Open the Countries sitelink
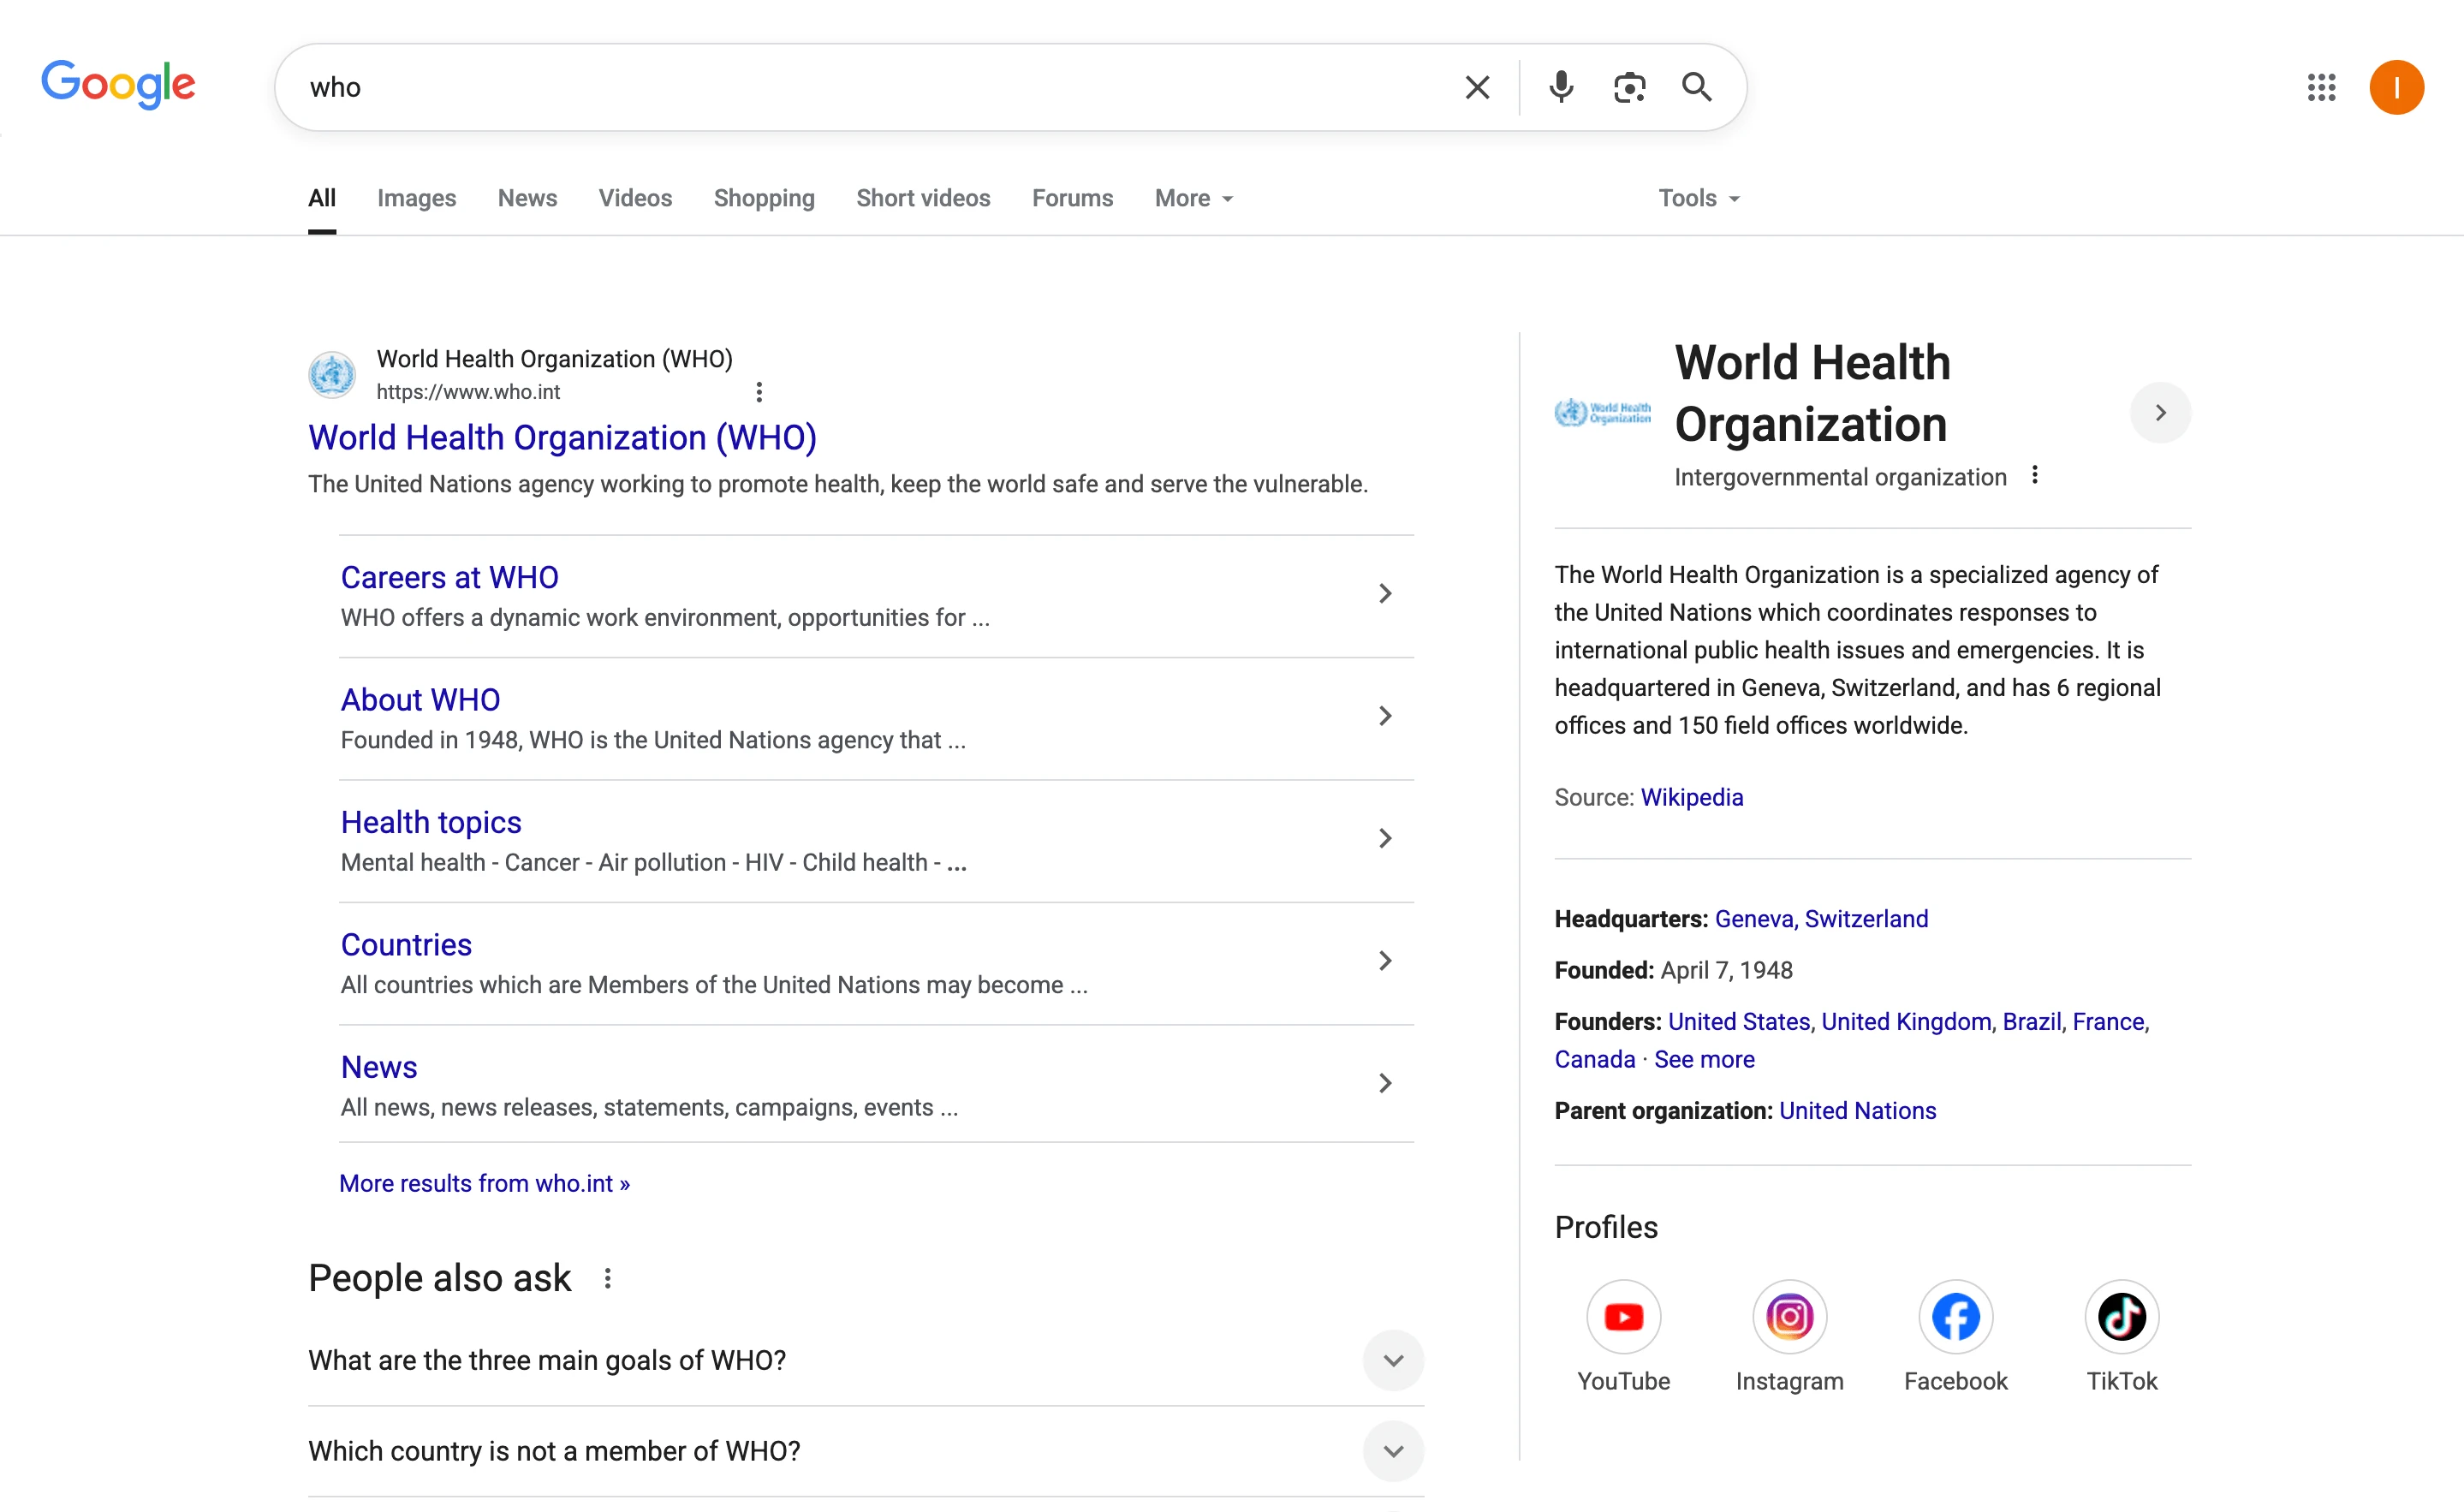 pos(406,945)
